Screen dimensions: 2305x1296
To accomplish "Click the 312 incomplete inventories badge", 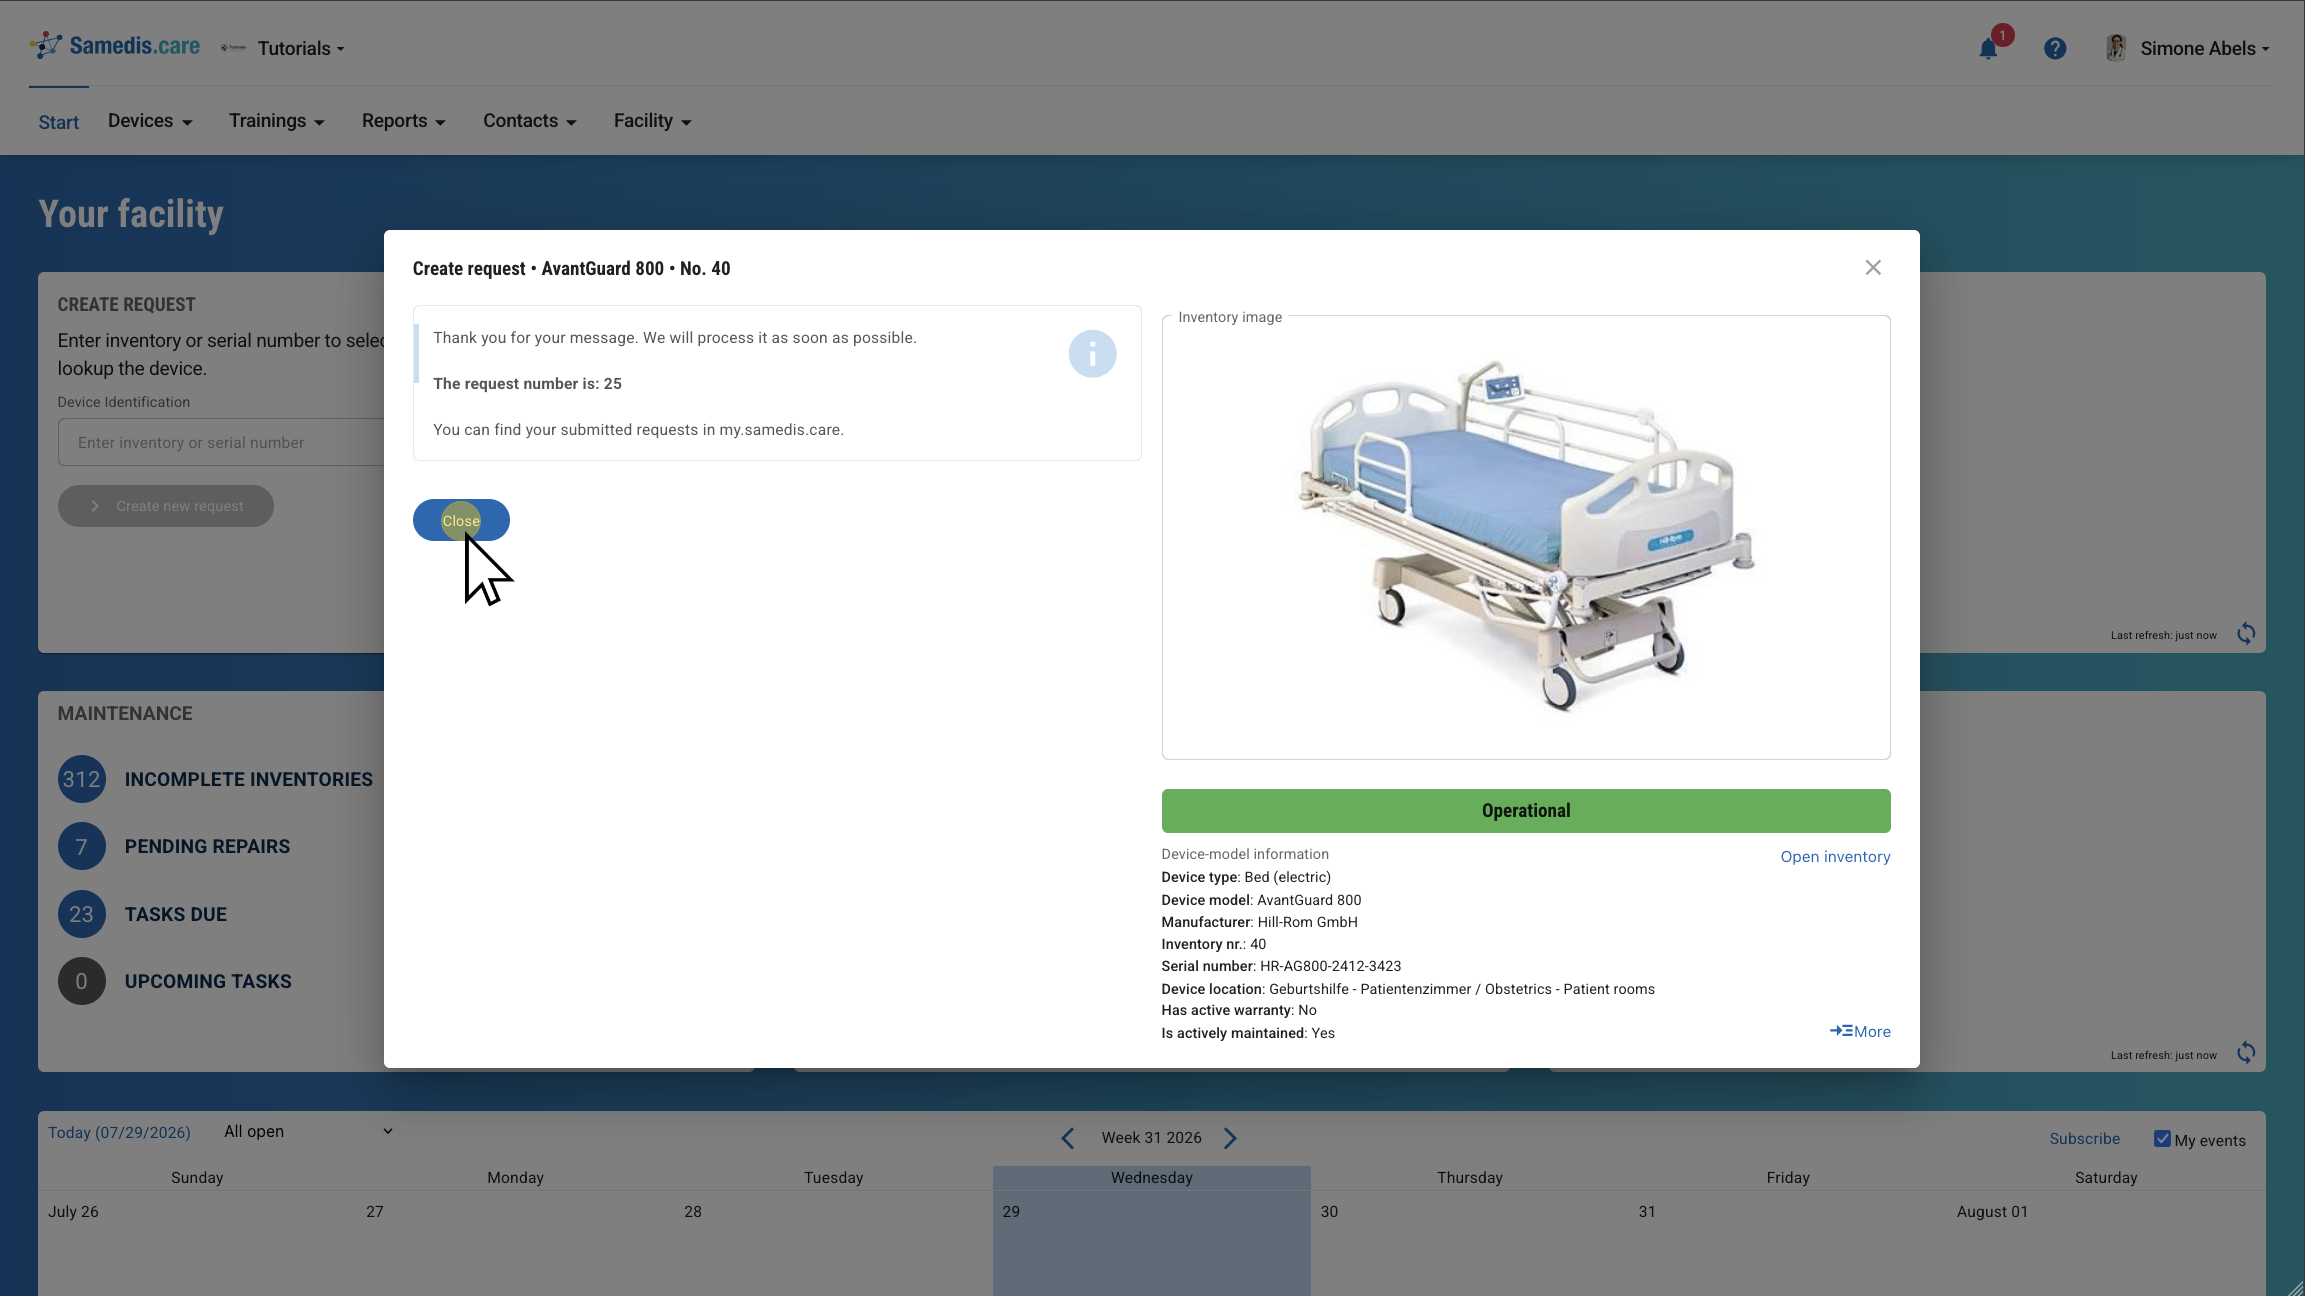I will pos(82,779).
